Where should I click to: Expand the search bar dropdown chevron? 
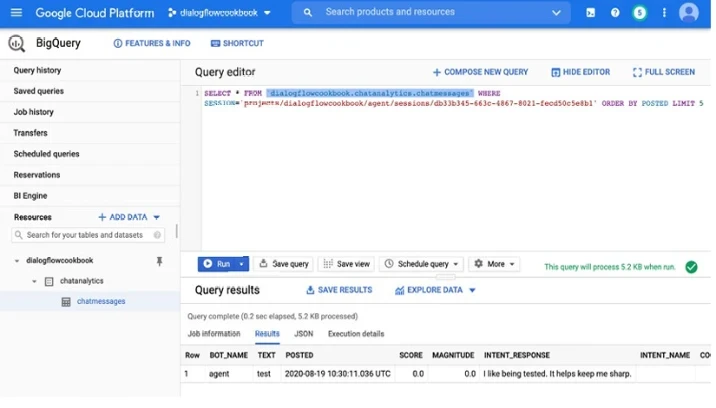pos(556,12)
